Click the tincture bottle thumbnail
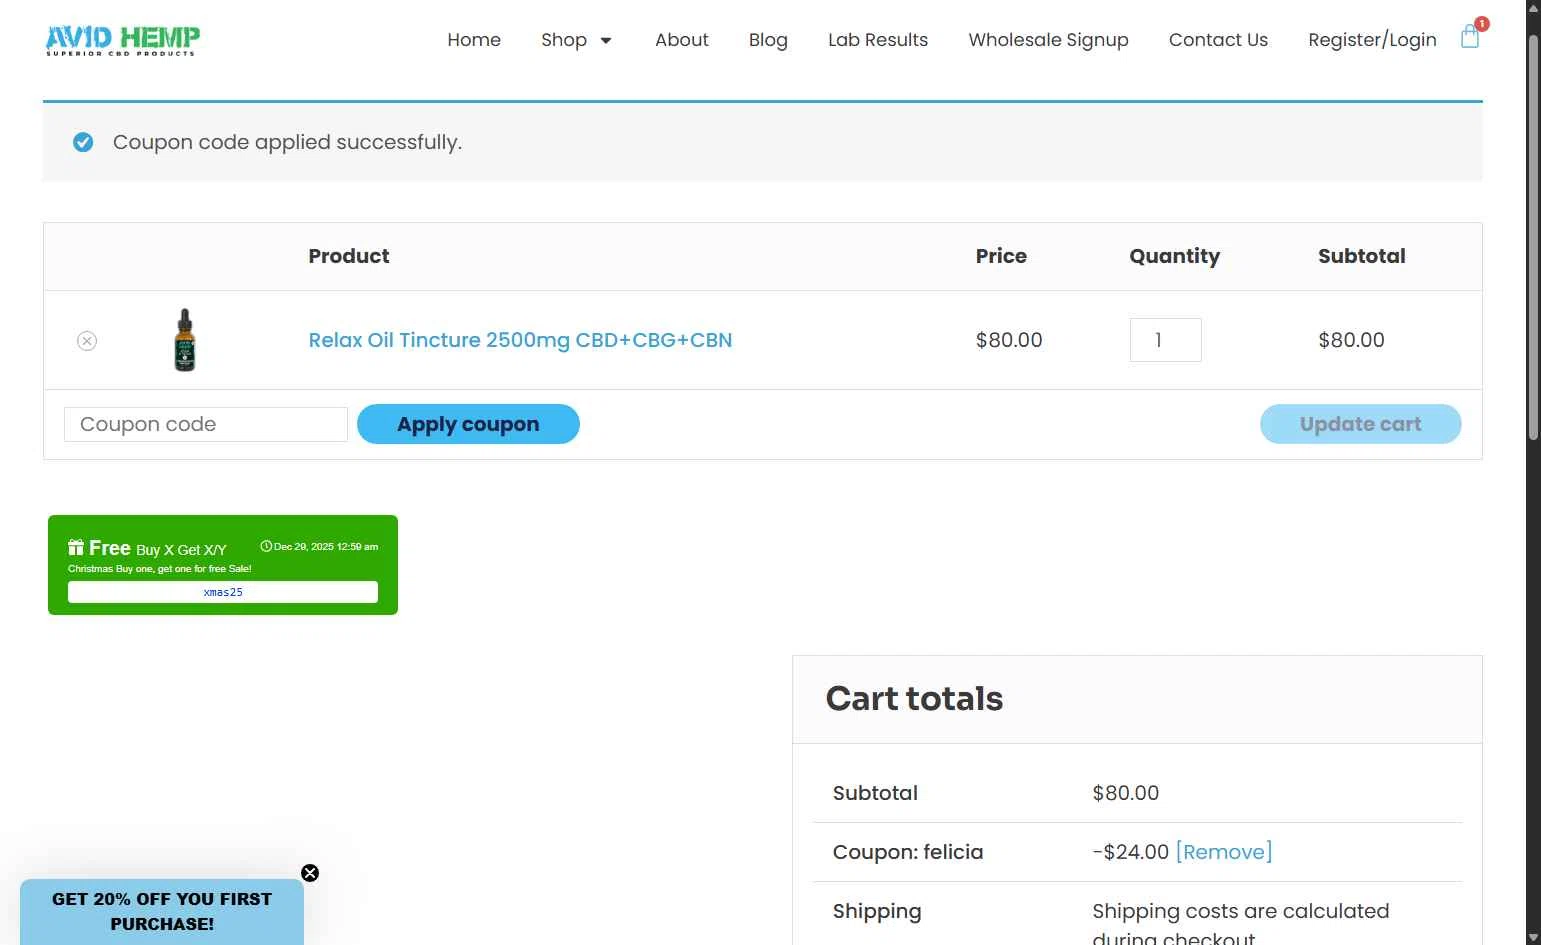Viewport: 1541px width, 945px height. 185,340
